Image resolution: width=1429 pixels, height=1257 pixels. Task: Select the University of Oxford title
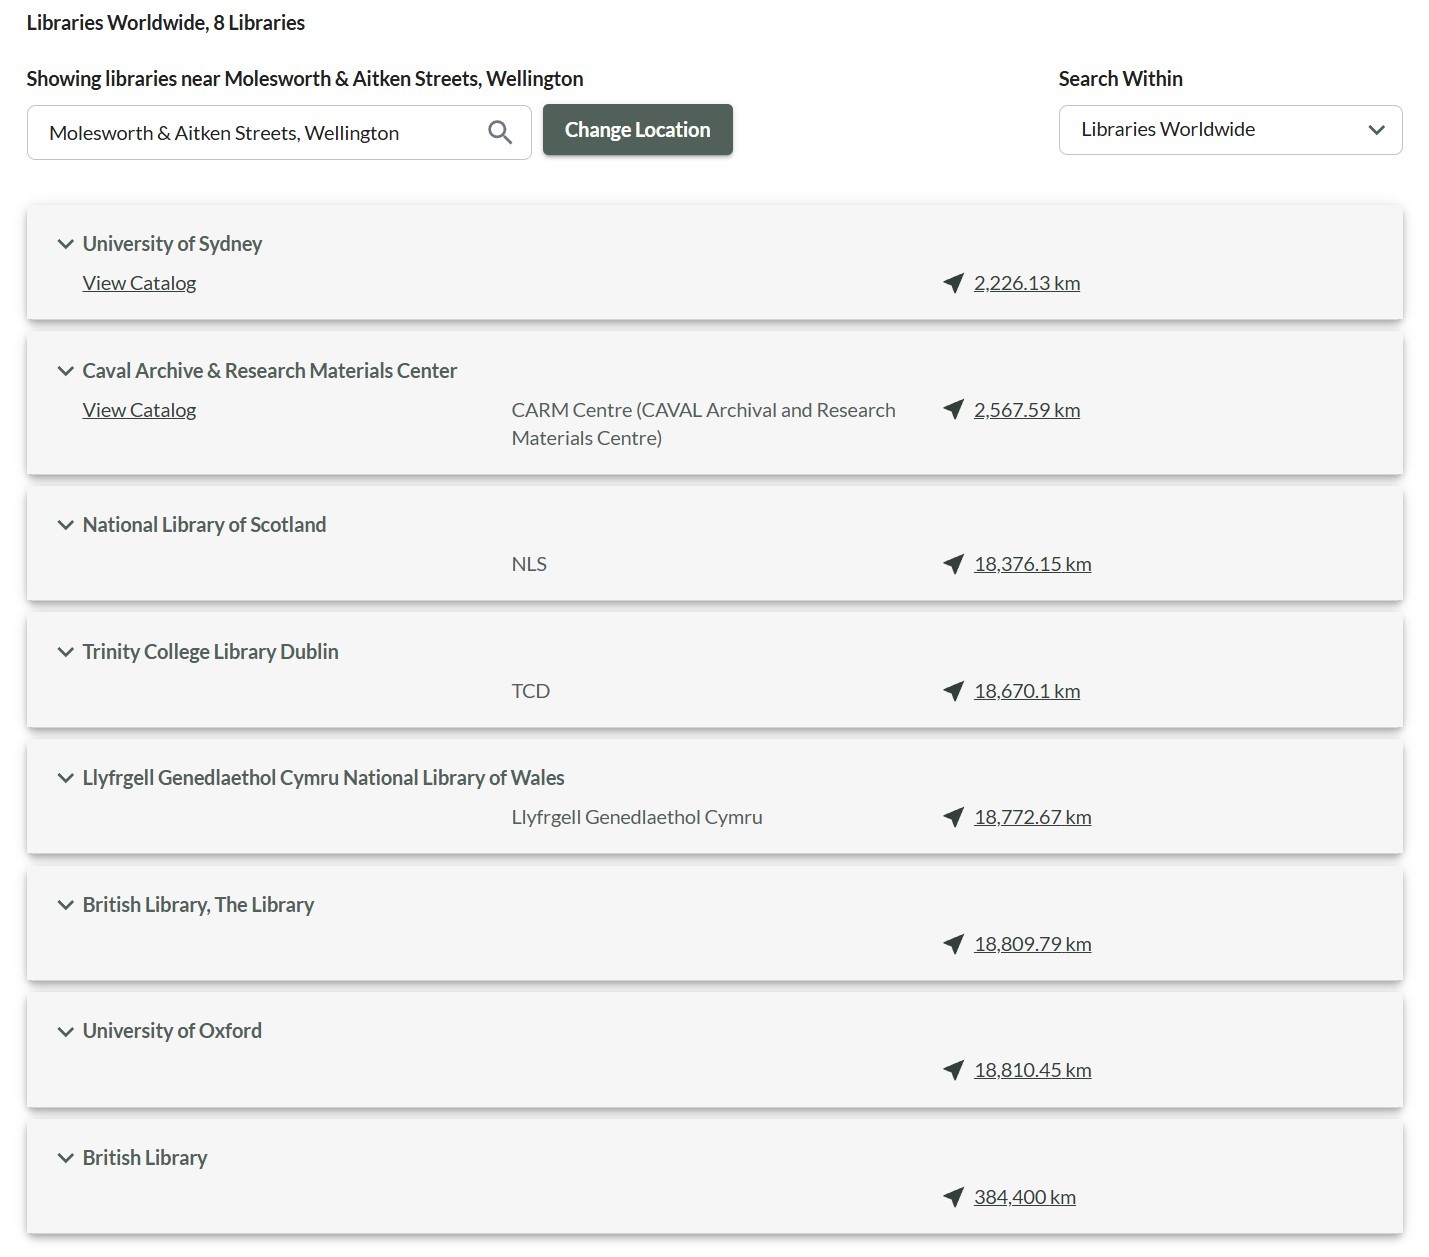[172, 1031]
